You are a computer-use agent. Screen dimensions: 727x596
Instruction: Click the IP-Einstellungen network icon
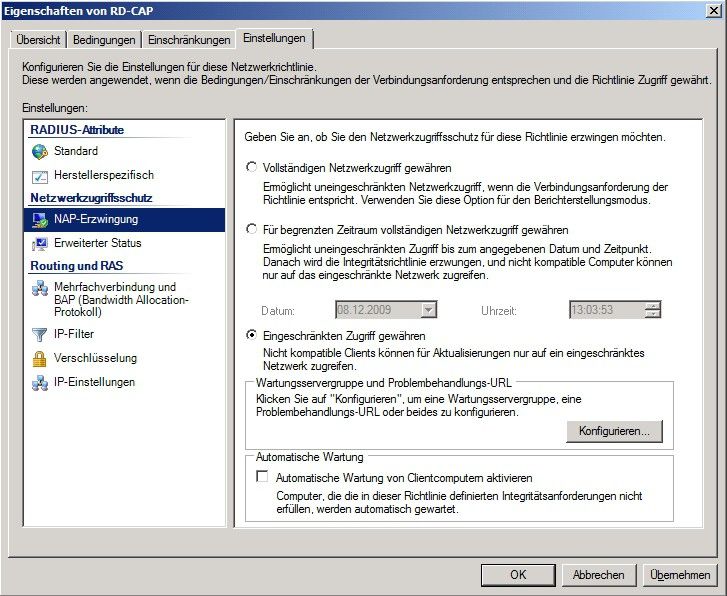point(40,383)
